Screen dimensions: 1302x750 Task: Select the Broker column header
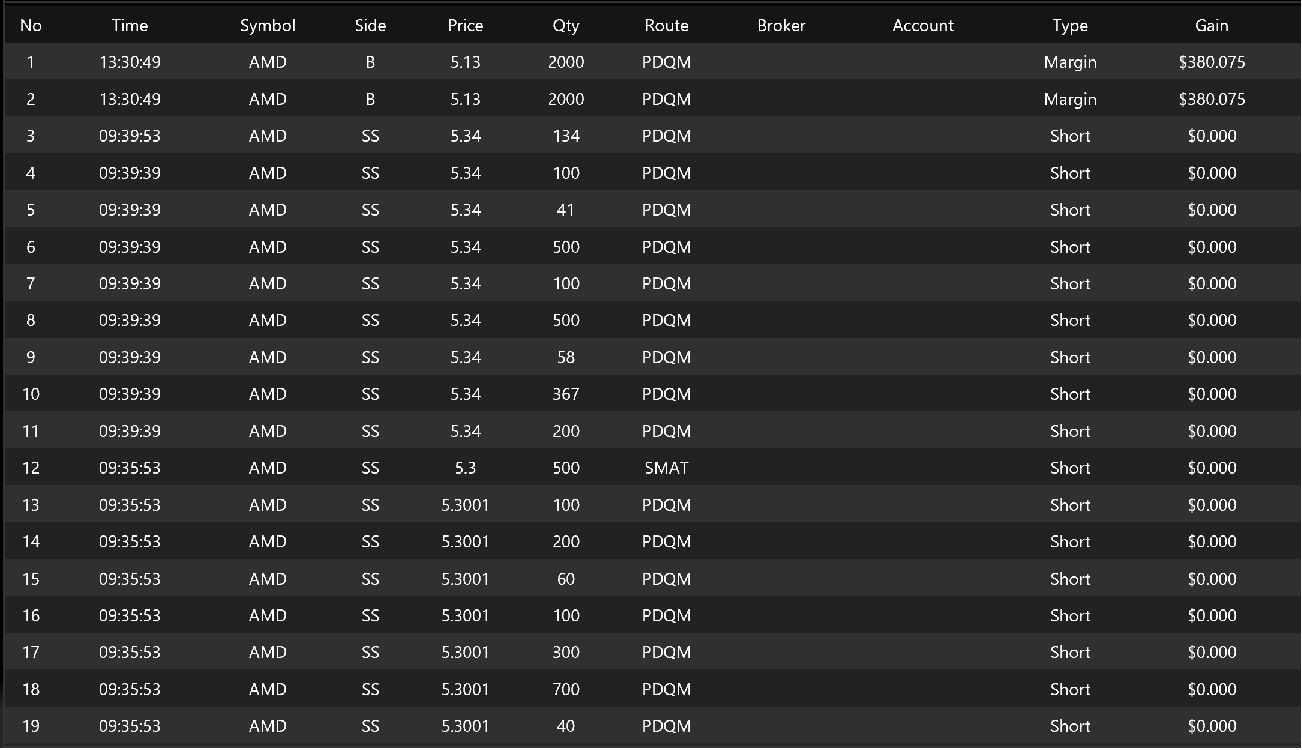[x=781, y=26]
